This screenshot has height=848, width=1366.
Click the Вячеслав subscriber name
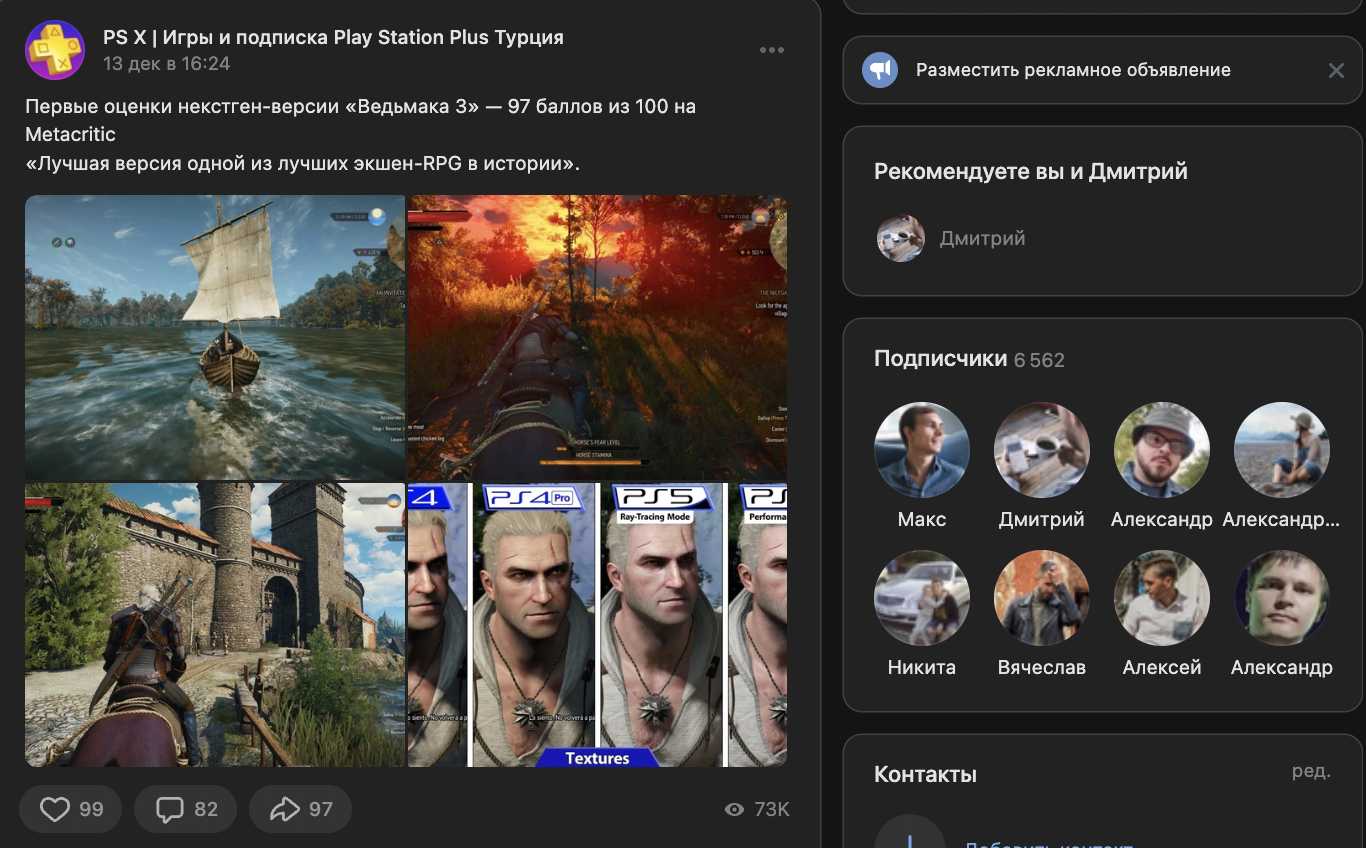pos(1042,667)
